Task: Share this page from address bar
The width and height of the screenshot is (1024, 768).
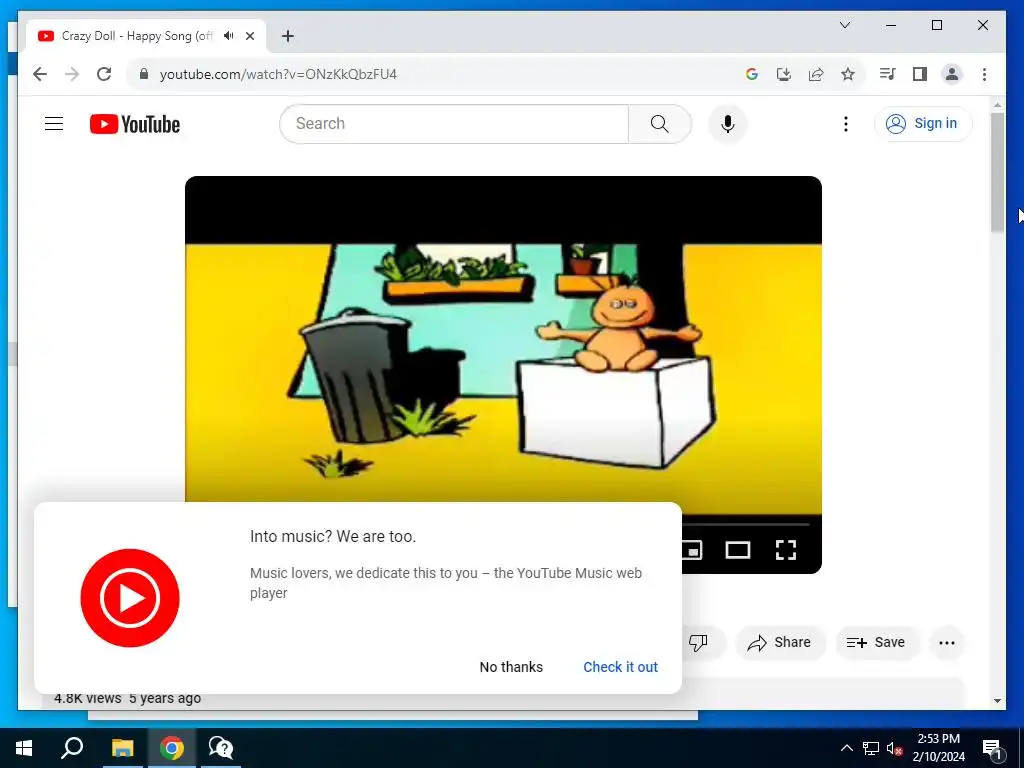Action: click(816, 74)
